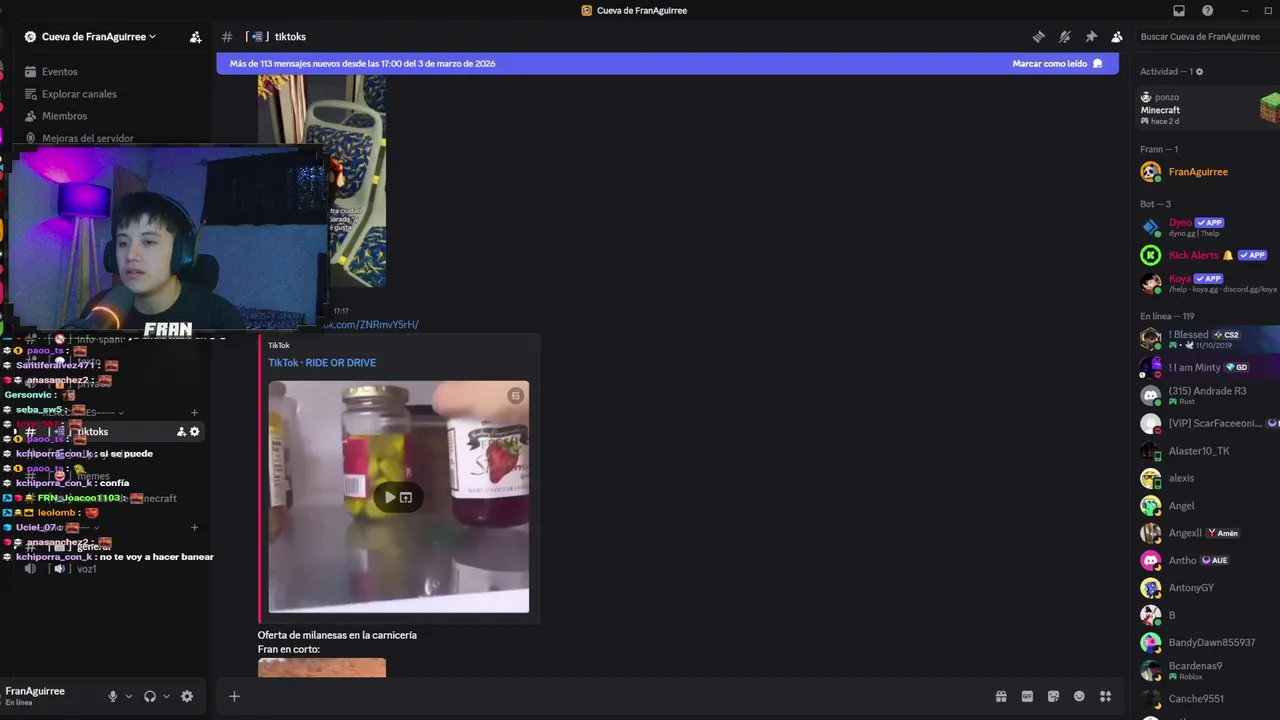Open the Dyno bot member entry
Screen dimensions: 1280x720
[x=1207, y=227]
